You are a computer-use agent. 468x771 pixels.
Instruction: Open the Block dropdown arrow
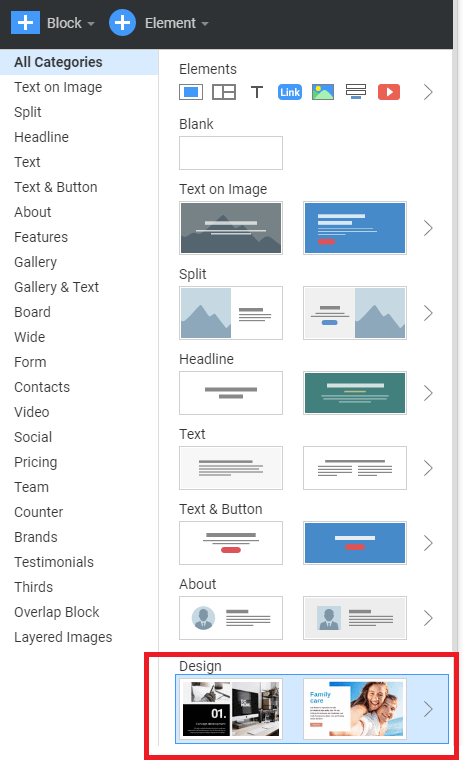coord(91,24)
